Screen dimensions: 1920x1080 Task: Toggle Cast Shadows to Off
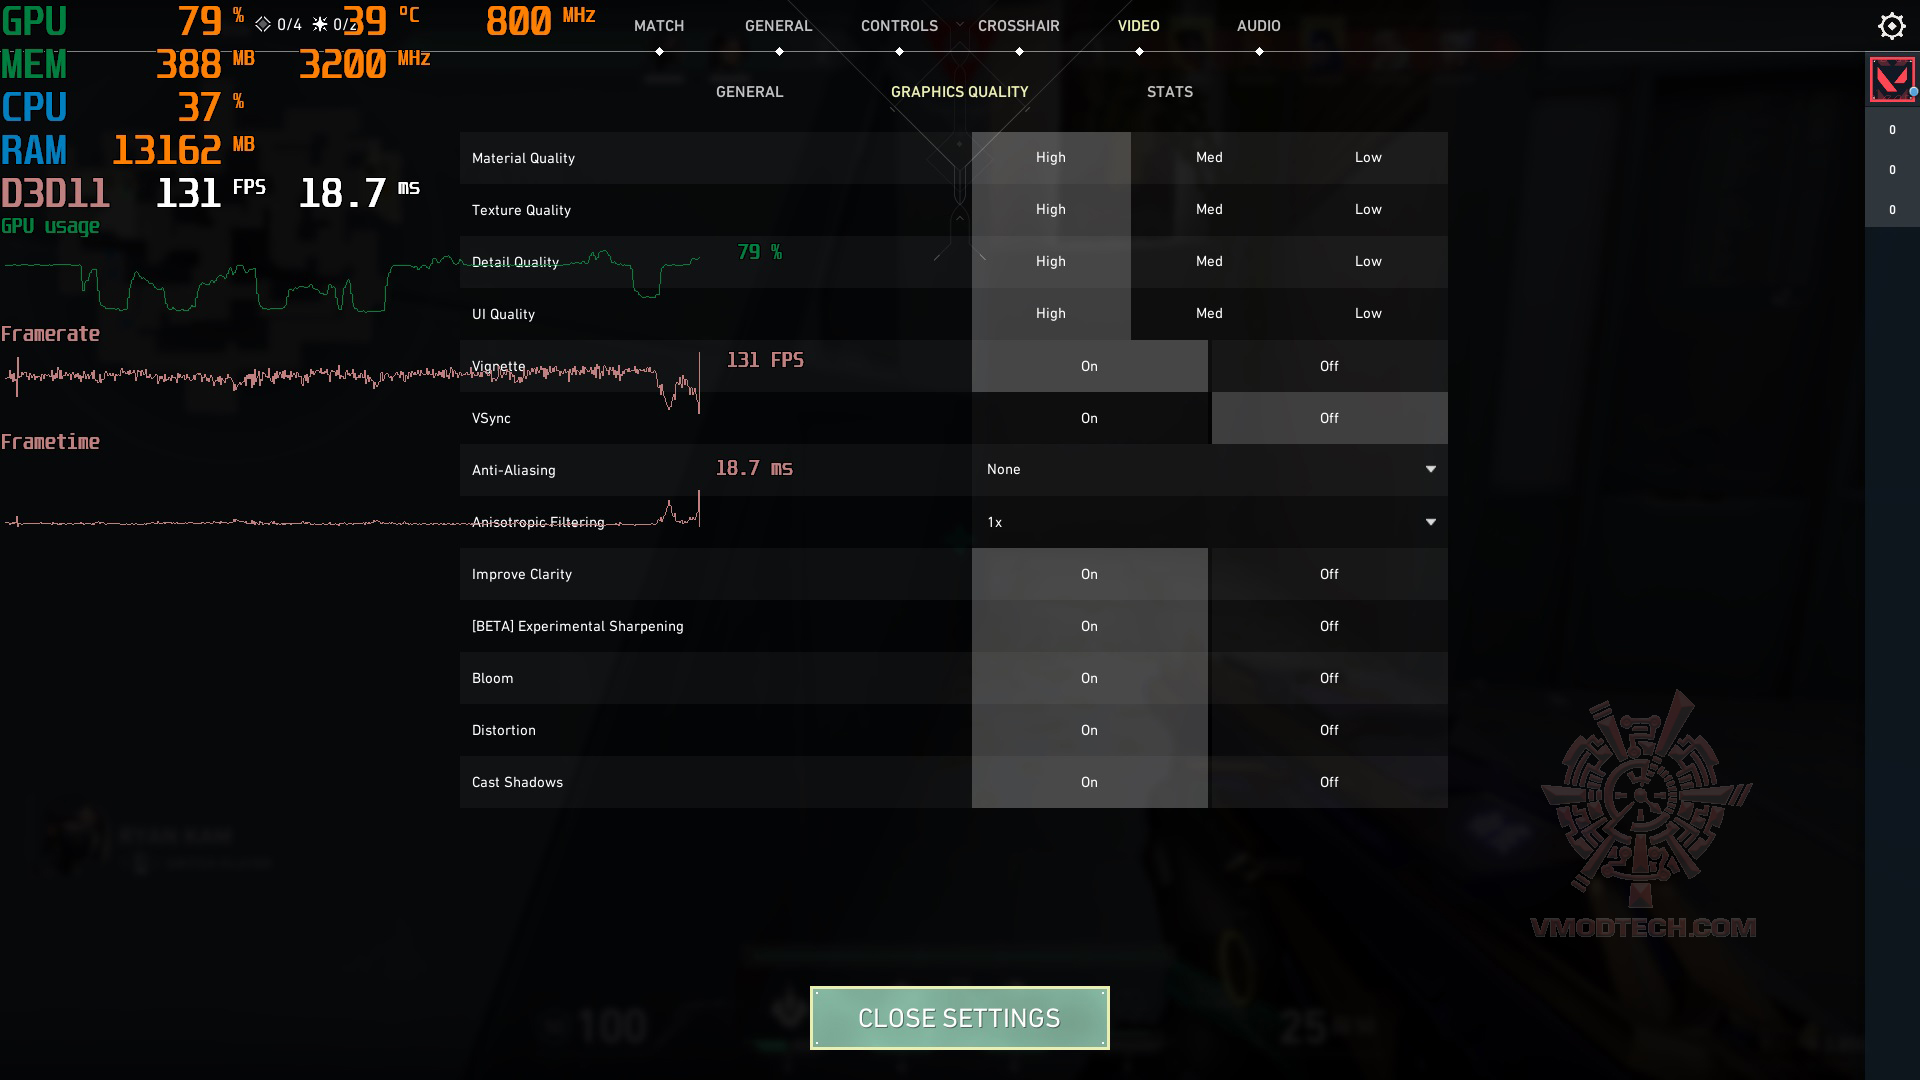1328,781
